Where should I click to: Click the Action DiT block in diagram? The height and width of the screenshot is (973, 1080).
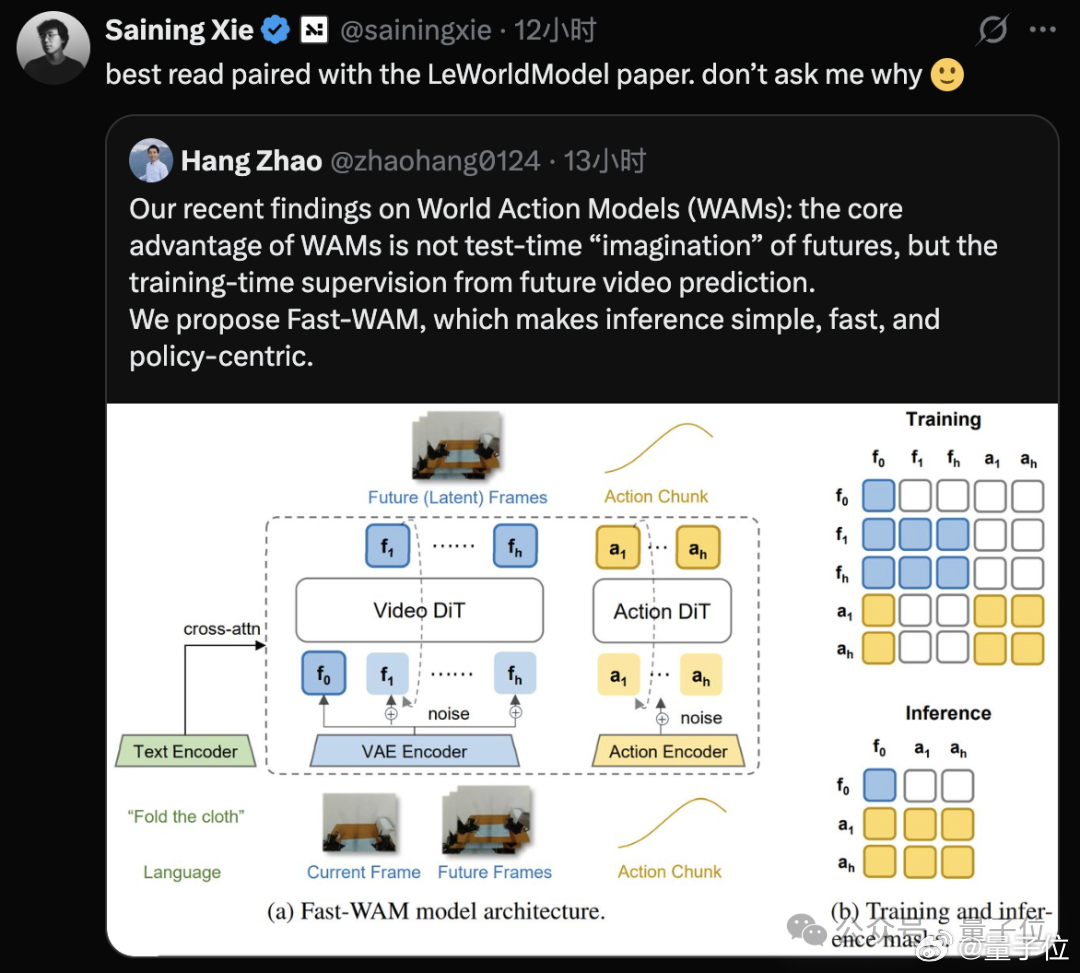point(662,611)
